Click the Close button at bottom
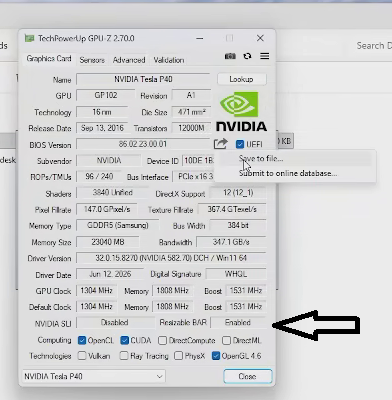The height and width of the screenshot is (400, 392). pos(248,376)
